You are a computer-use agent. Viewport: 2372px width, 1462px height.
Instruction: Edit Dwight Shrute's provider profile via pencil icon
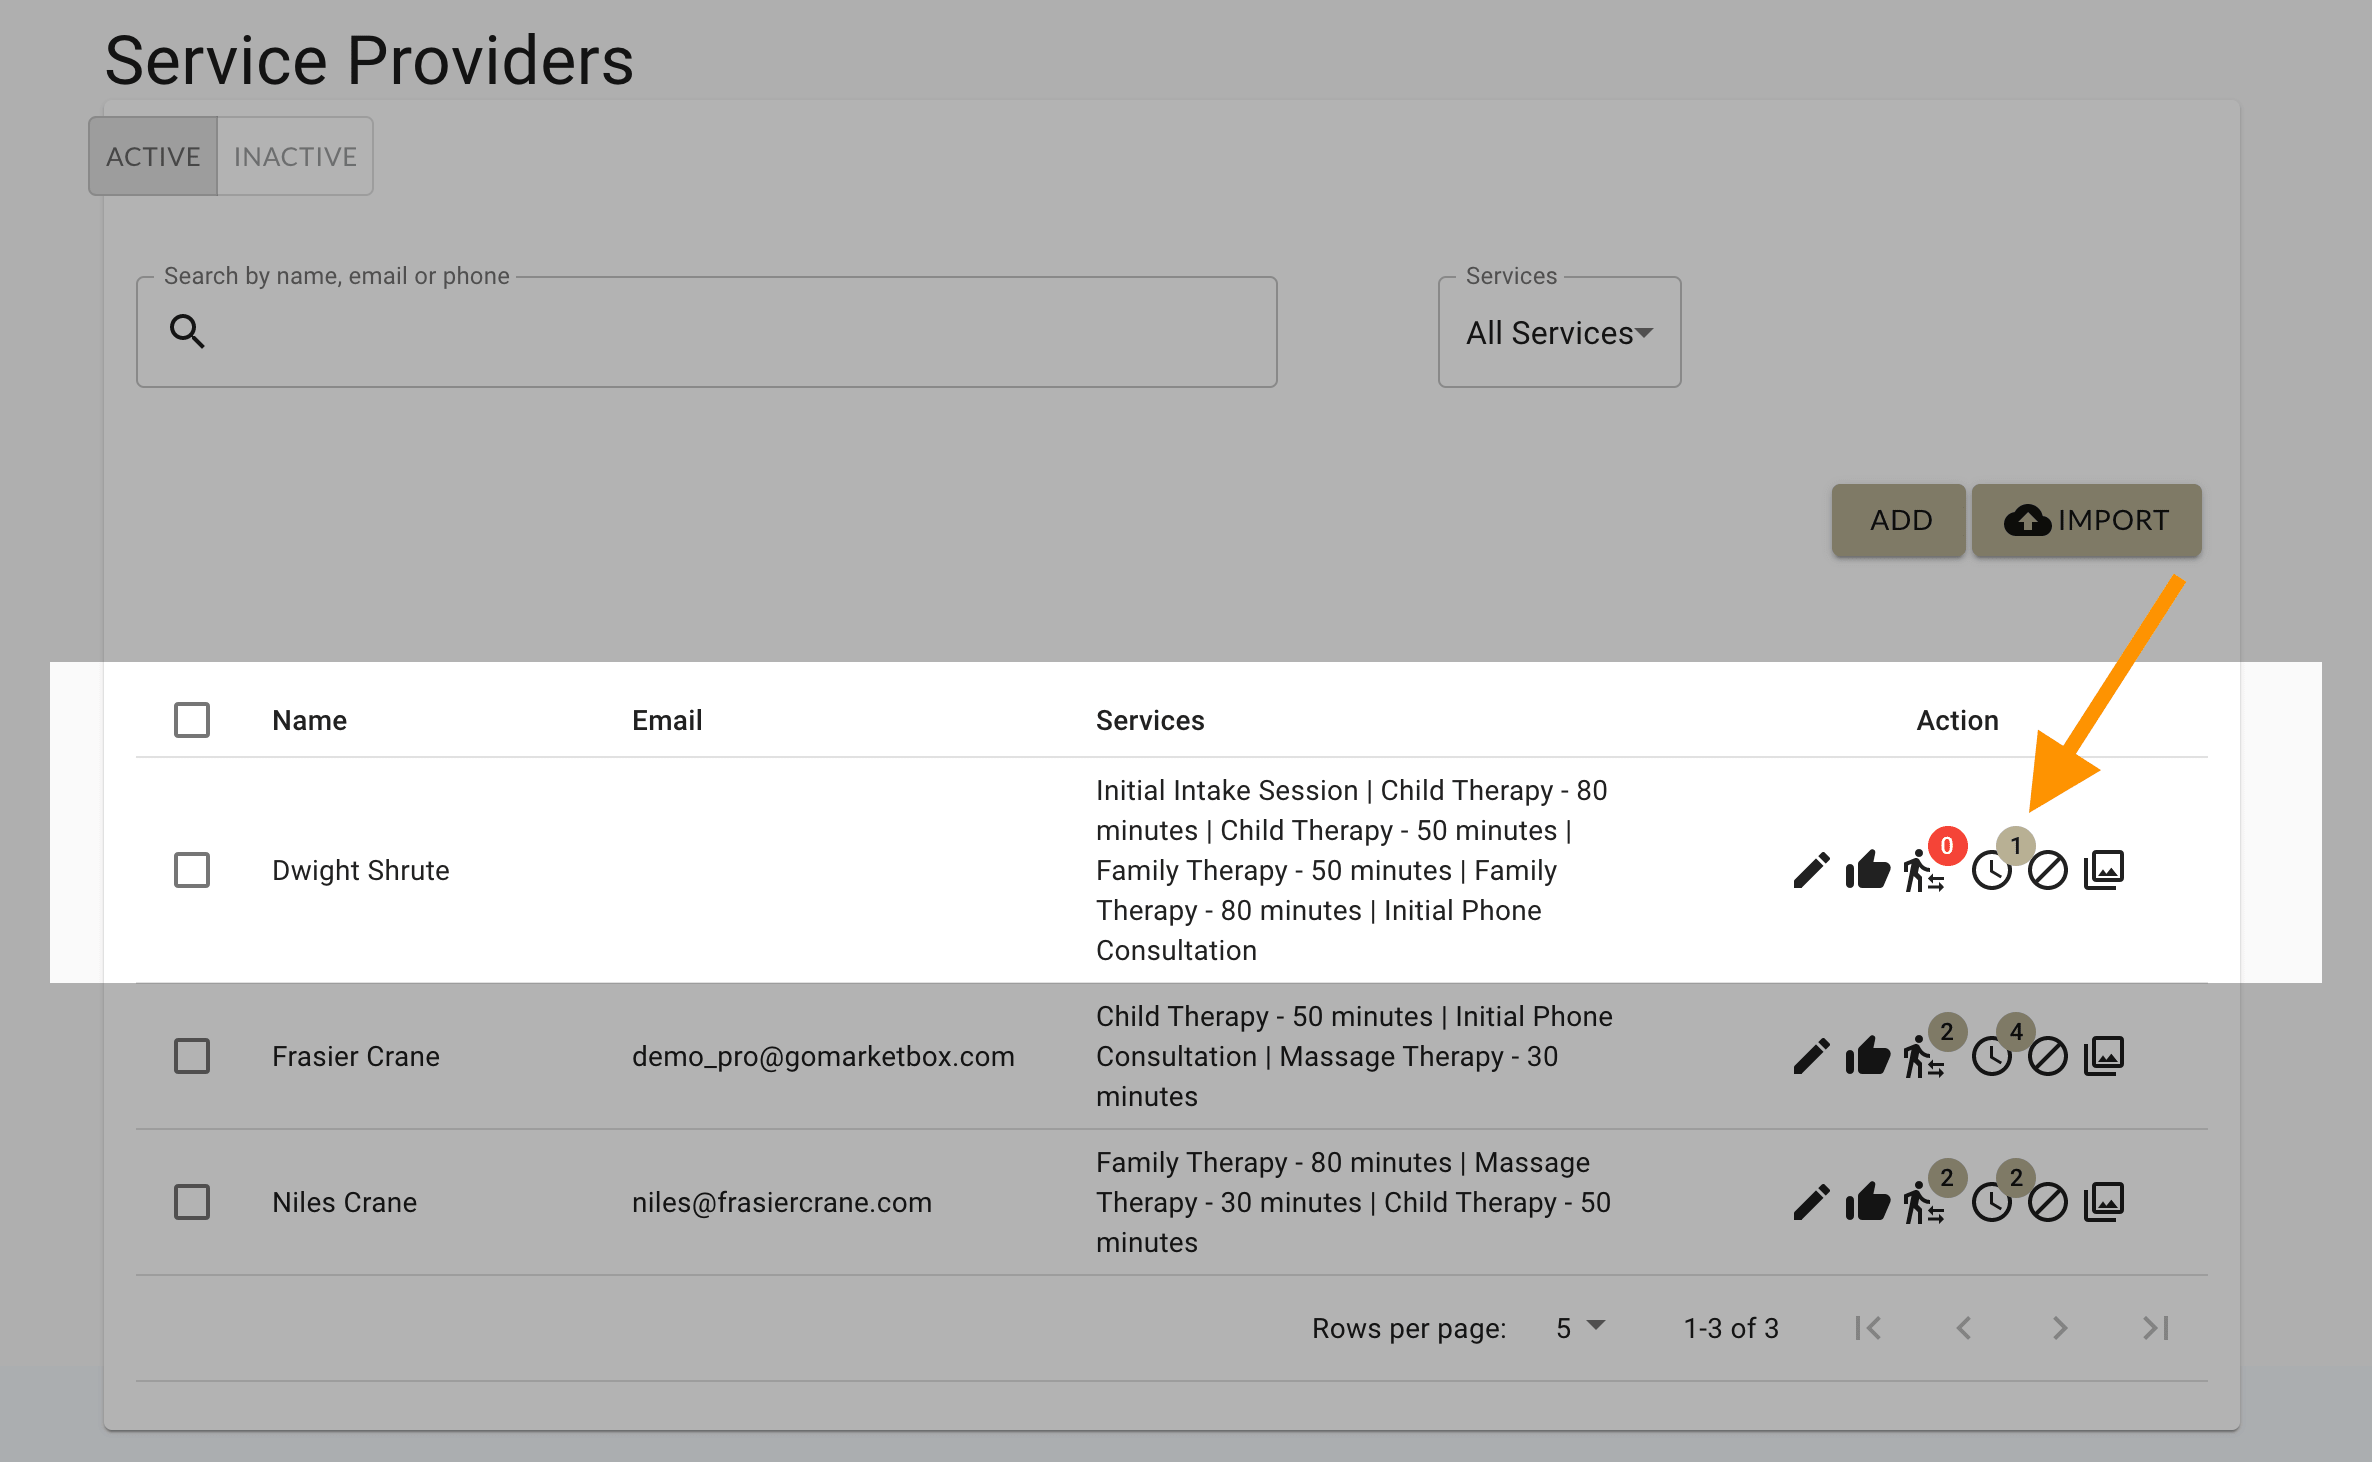1810,870
